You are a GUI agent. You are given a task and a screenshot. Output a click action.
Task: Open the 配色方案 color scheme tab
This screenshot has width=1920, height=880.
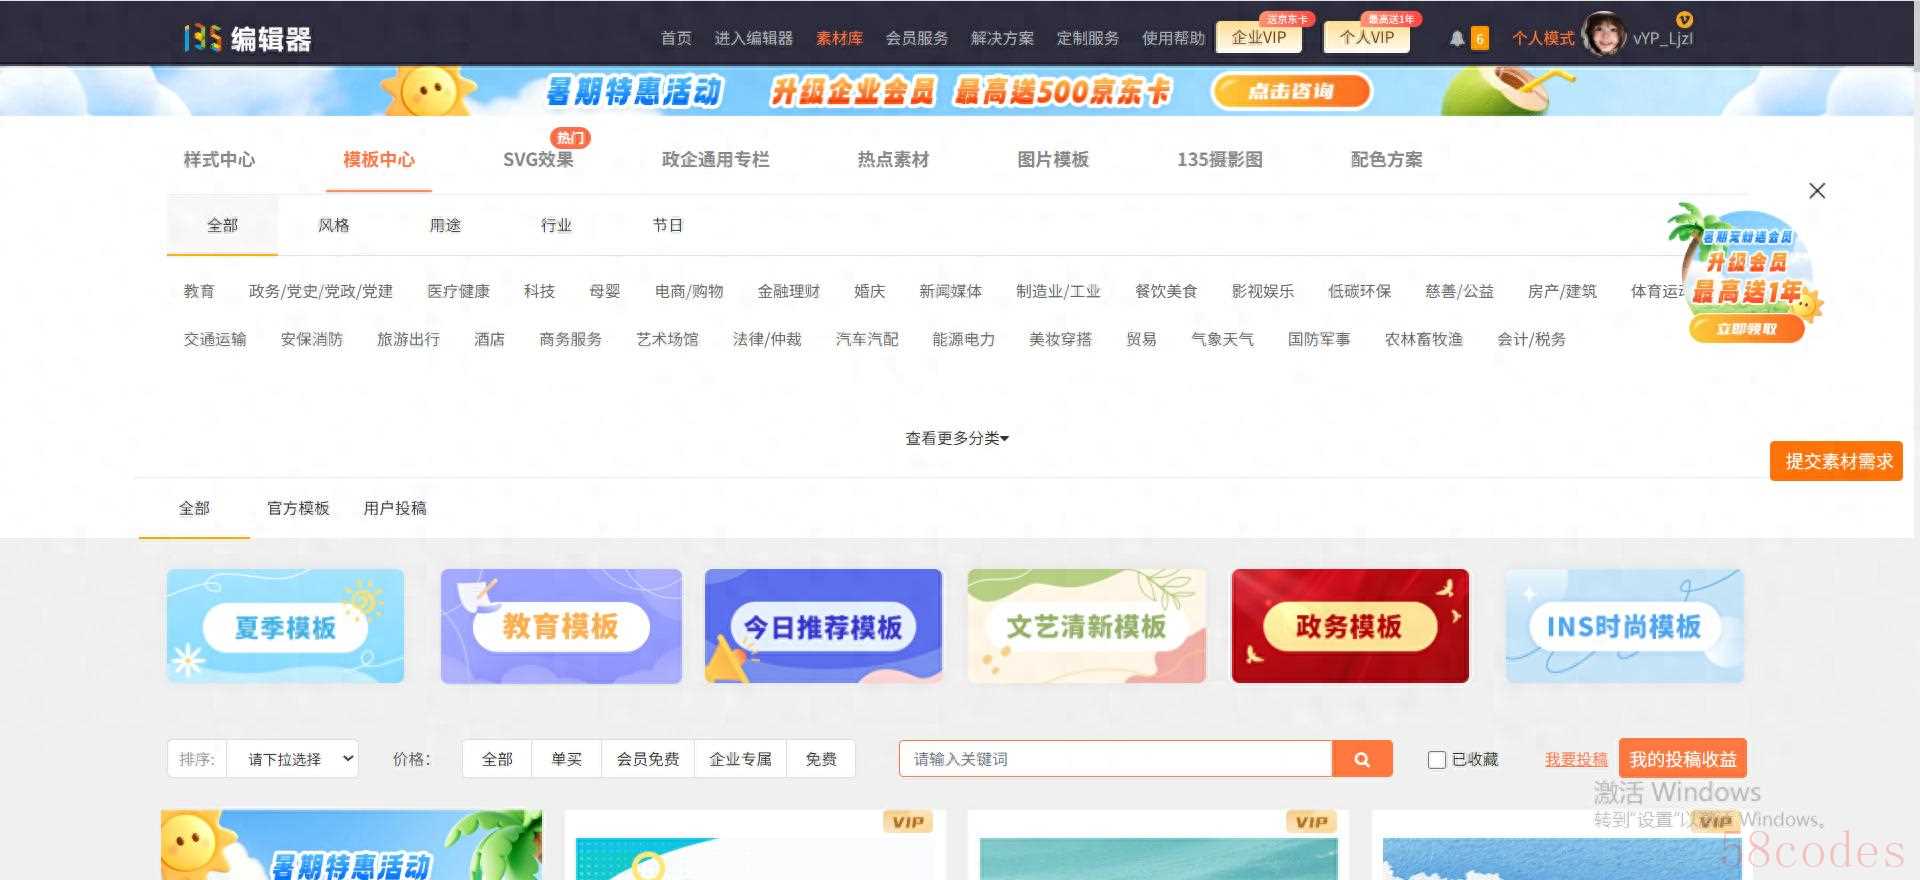[1386, 159]
